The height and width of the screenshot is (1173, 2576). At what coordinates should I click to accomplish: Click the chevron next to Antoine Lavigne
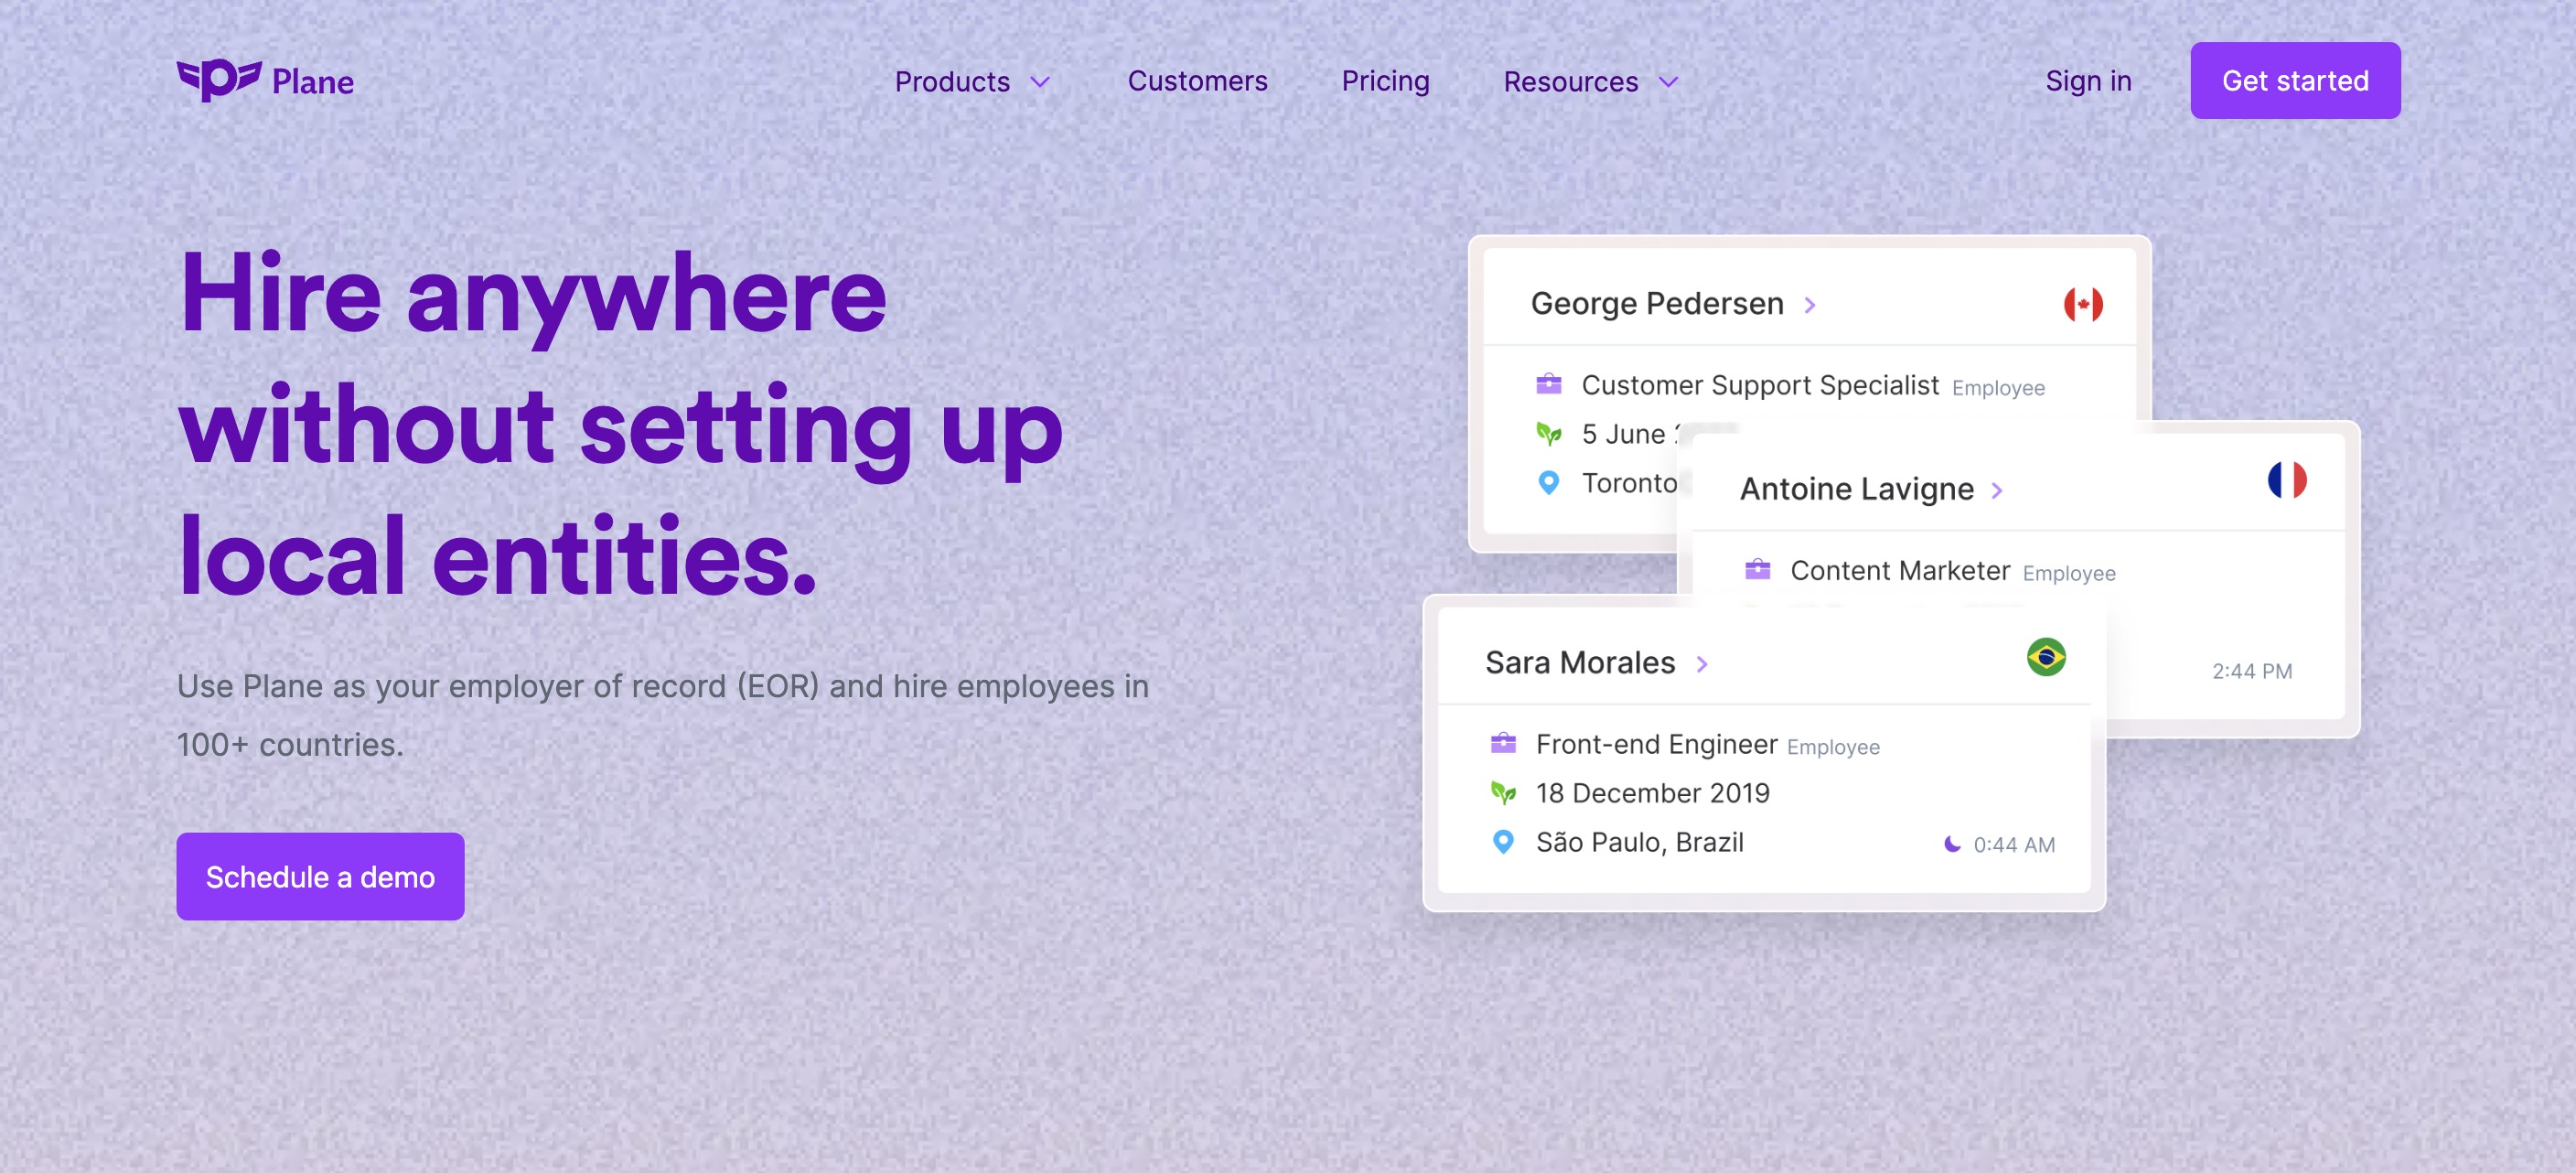point(1997,490)
